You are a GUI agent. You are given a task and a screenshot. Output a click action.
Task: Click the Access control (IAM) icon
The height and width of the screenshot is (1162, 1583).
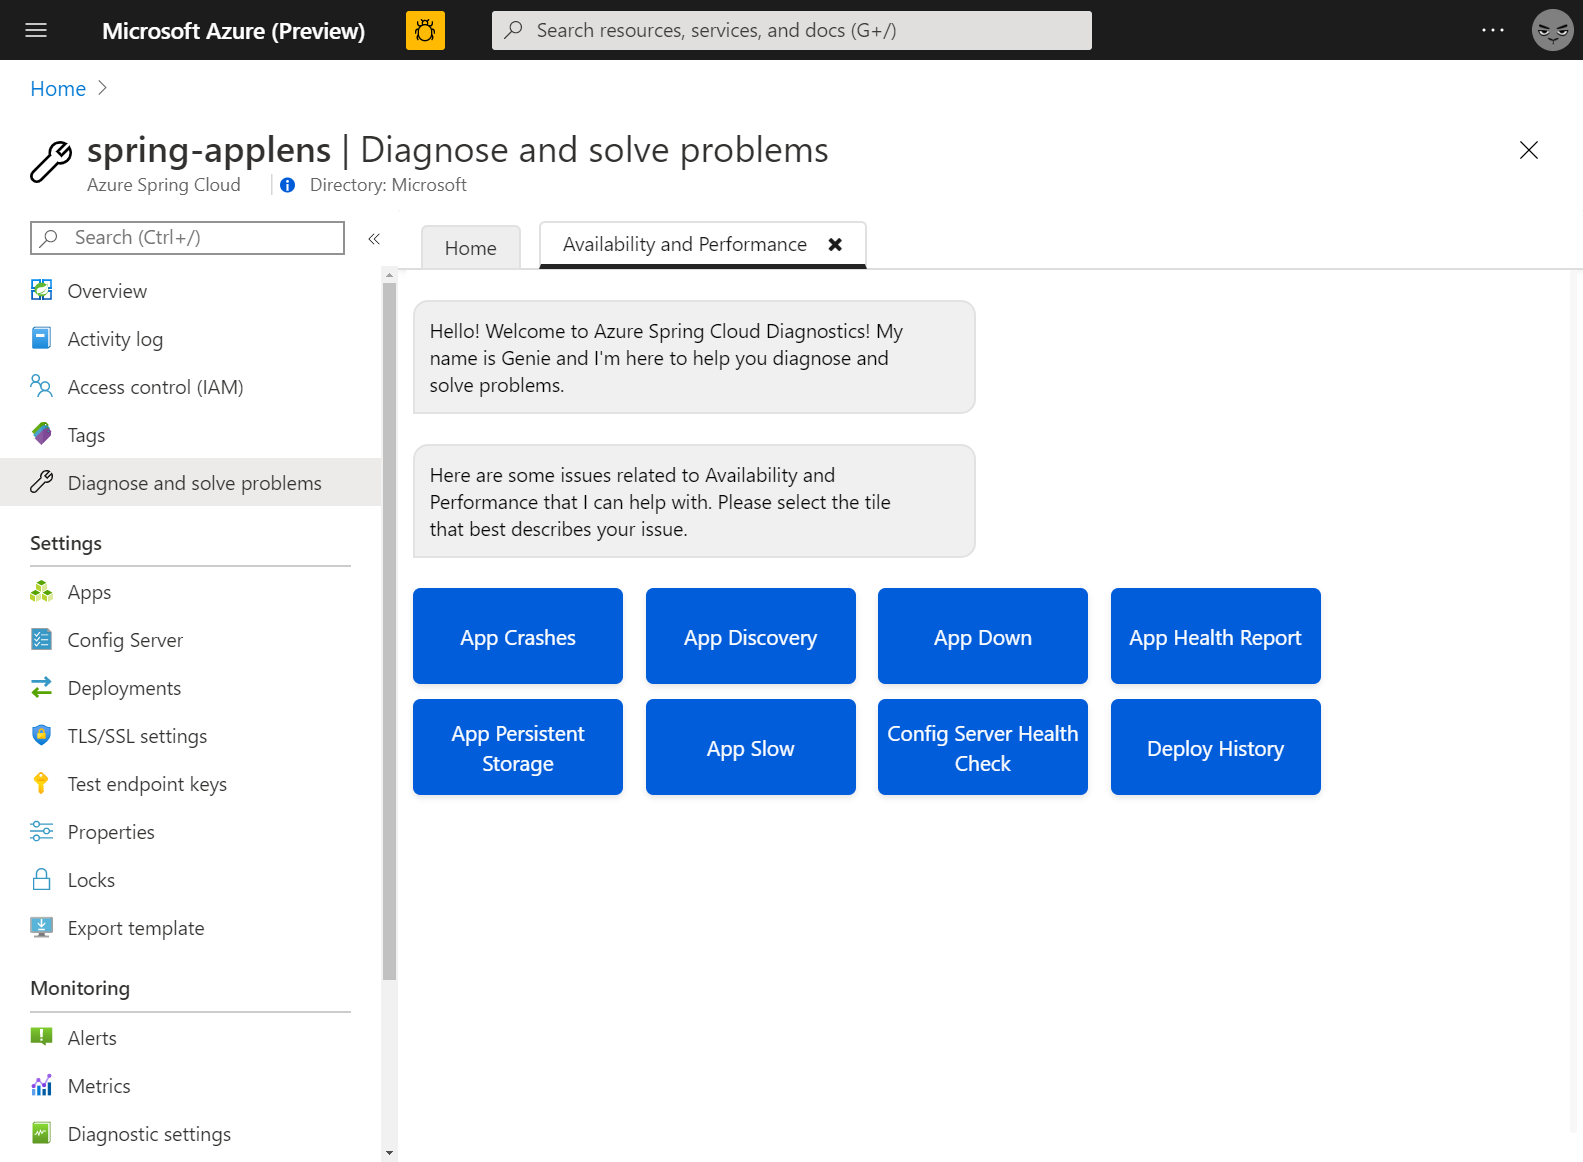(41, 386)
